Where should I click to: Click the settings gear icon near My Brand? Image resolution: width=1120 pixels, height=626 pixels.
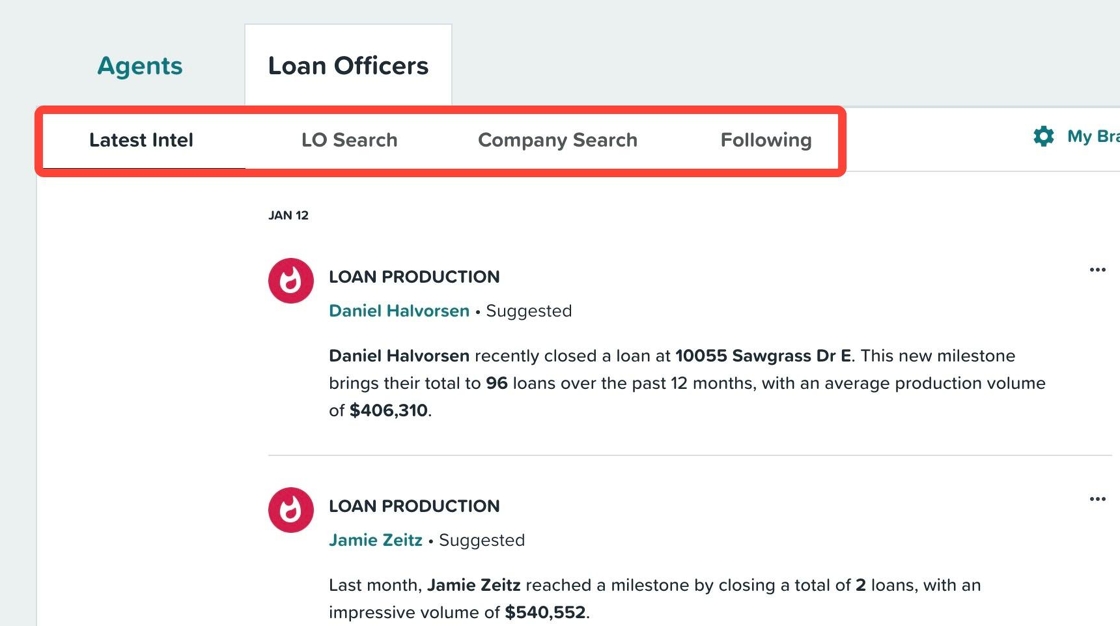coord(1044,136)
